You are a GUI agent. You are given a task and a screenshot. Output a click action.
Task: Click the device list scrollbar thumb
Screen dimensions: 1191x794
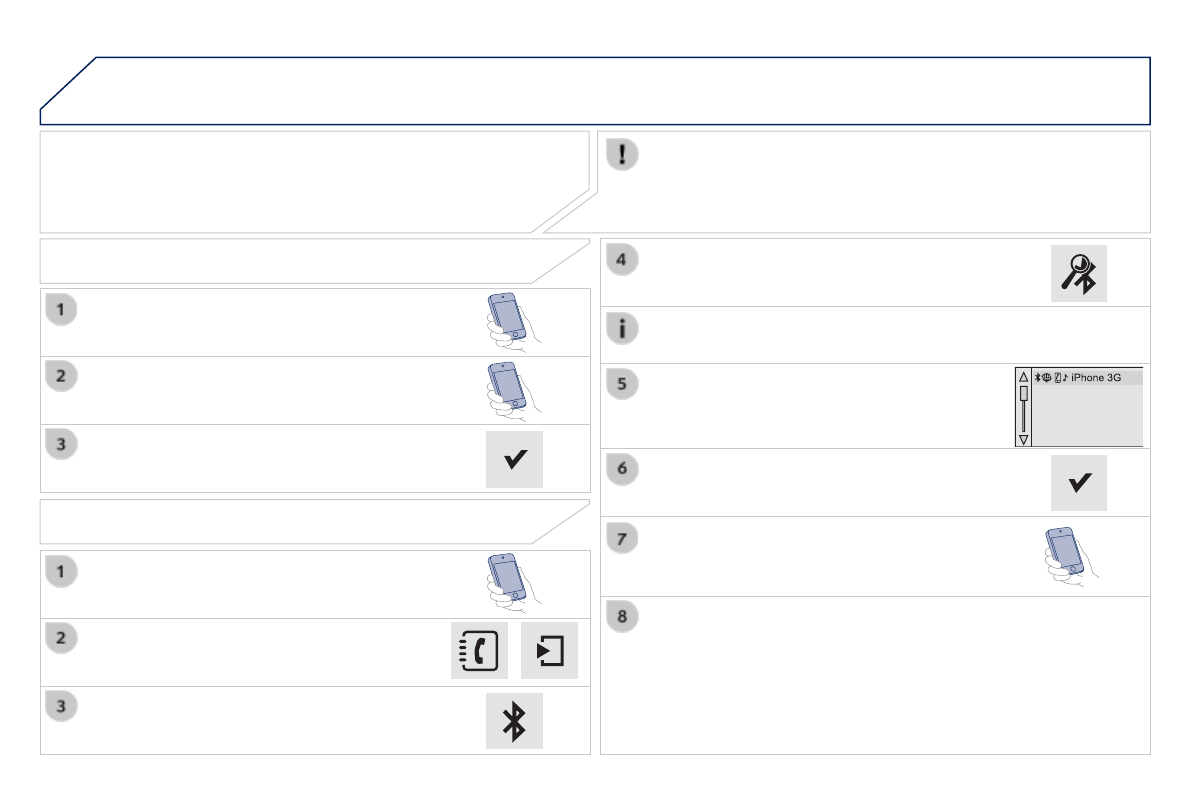[x=1022, y=395]
